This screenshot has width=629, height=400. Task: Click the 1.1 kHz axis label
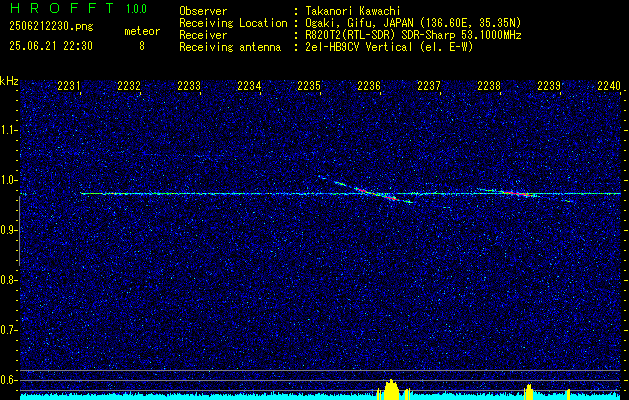coord(9,130)
